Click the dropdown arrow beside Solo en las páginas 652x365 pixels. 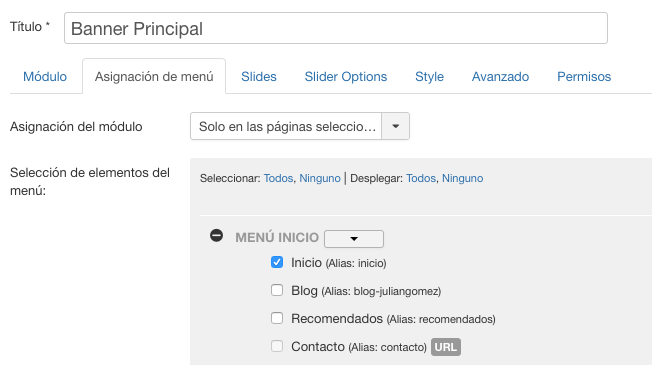tap(395, 126)
